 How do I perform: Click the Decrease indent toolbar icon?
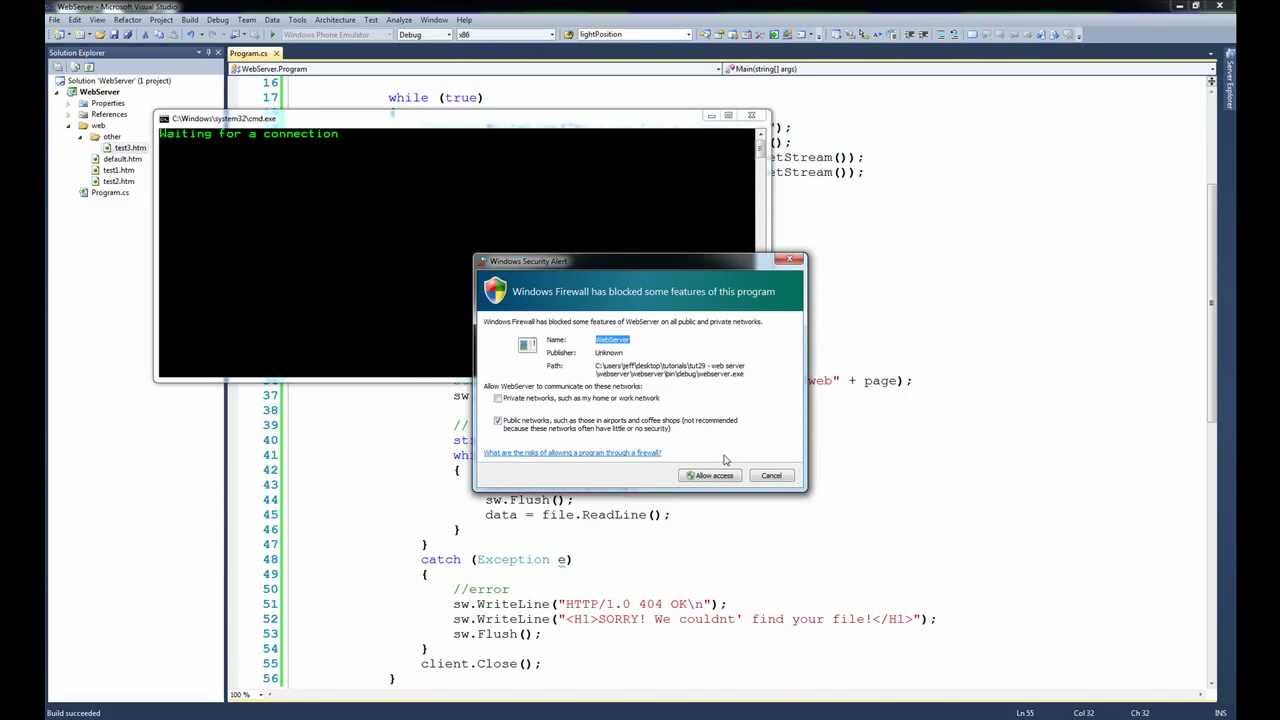pyautogui.click(x=909, y=34)
